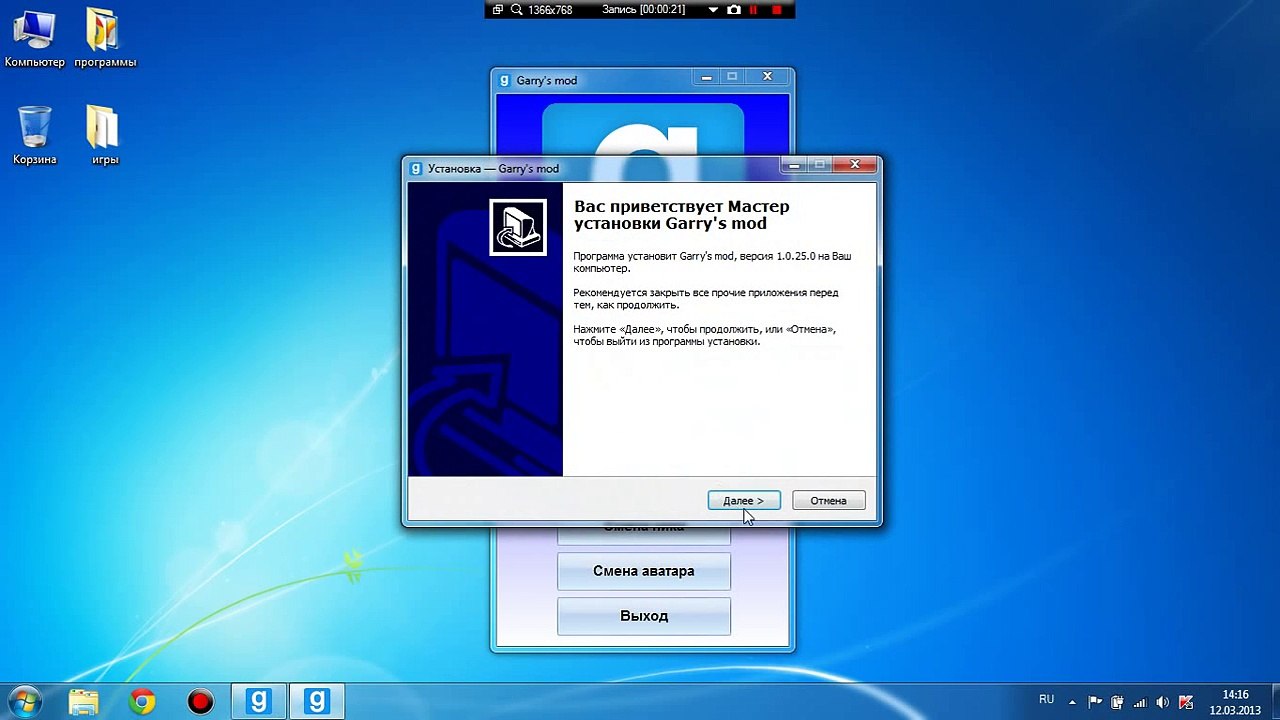
Task: Open the Action Center flag icon
Action: tap(1095, 702)
